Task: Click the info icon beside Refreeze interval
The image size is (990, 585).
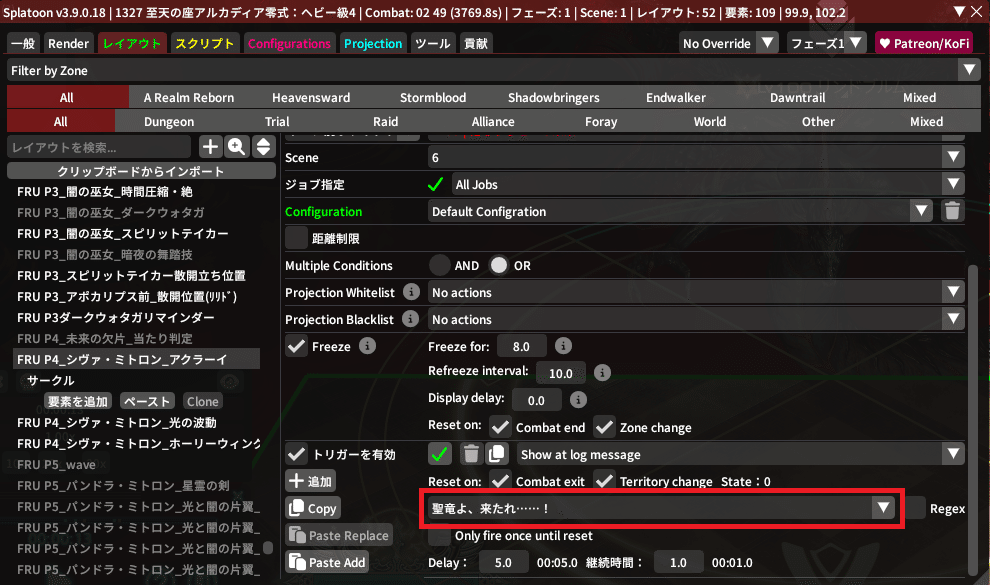Action: (x=602, y=372)
